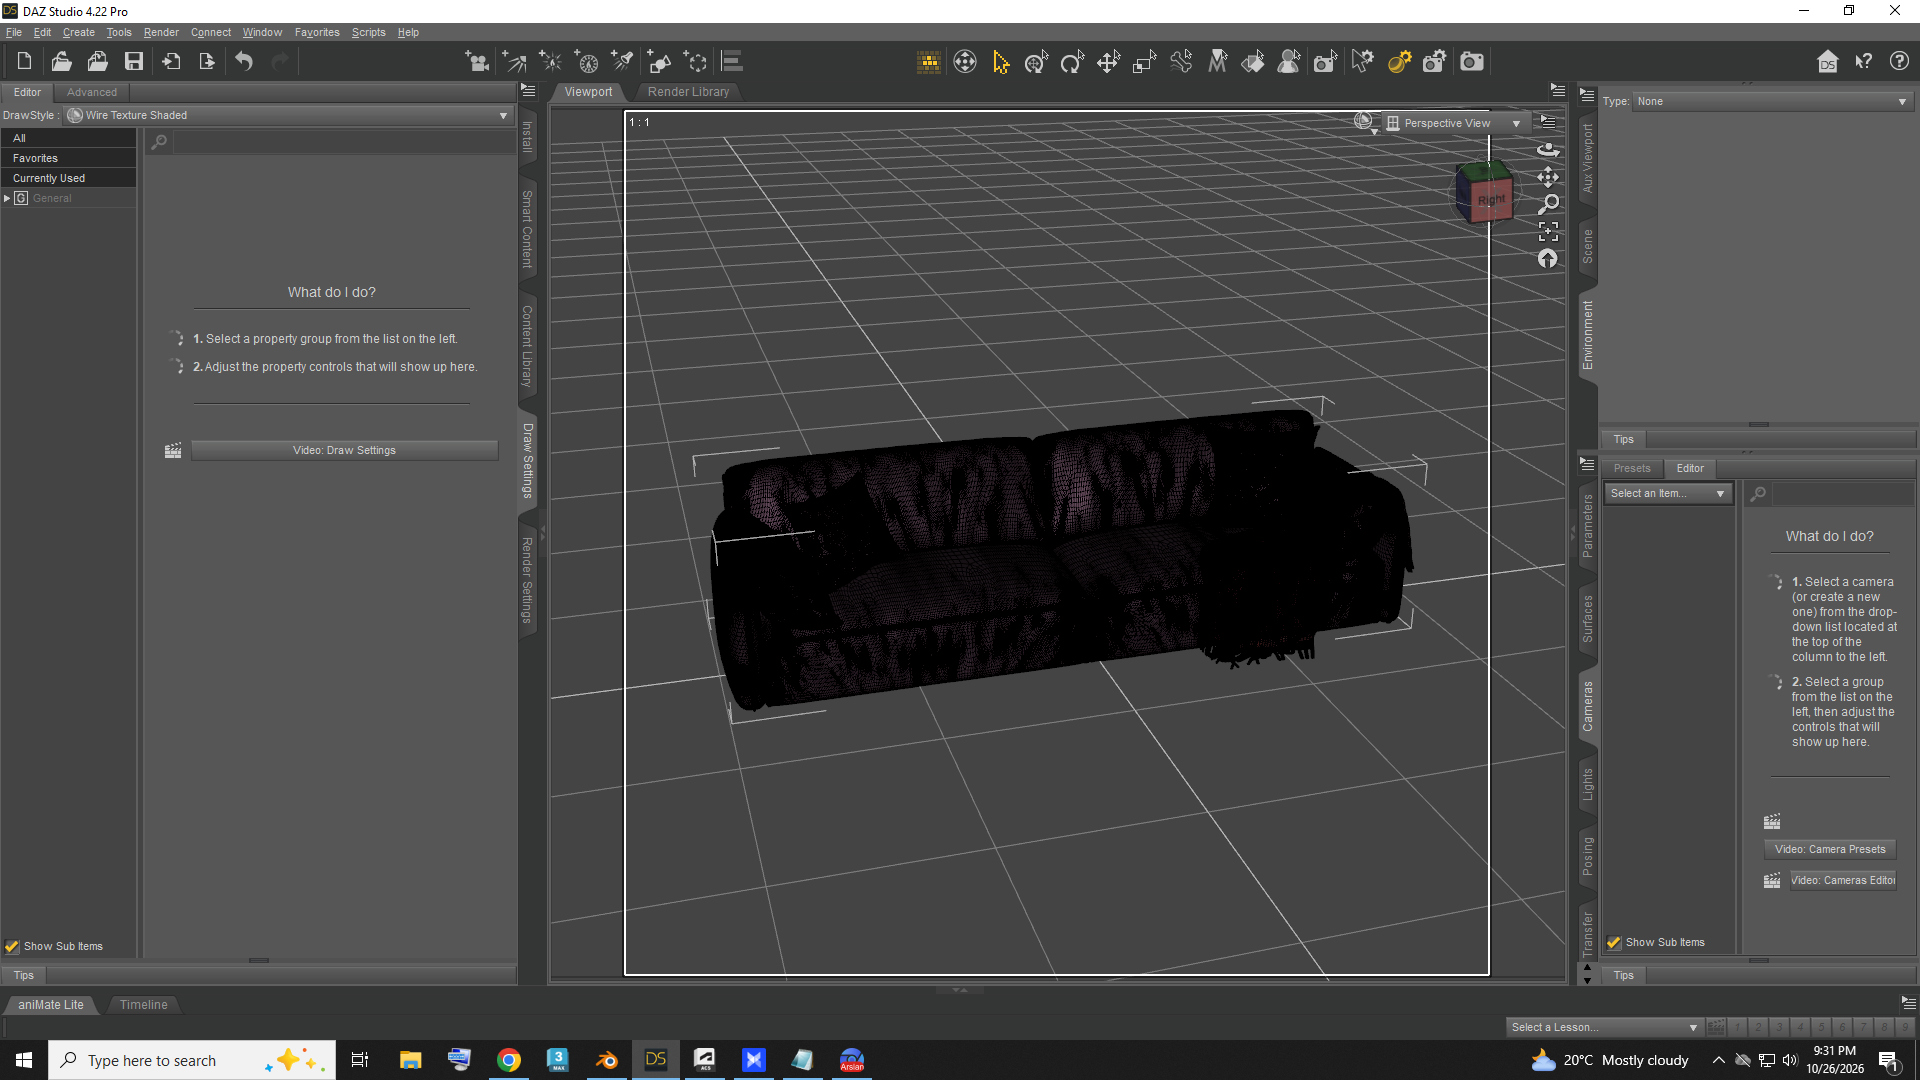Open Blender from the Windows taskbar
The image size is (1920, 1080).
tap(606, 1060)
